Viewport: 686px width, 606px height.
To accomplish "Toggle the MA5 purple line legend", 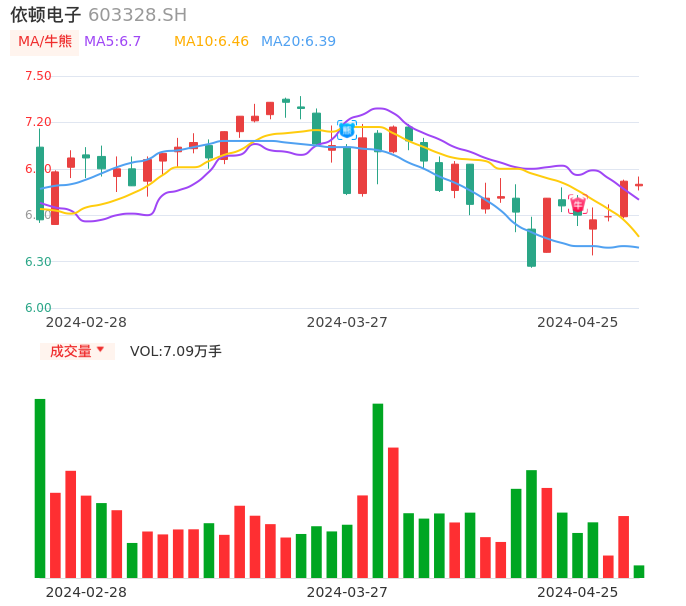I will tap(113, 42).
